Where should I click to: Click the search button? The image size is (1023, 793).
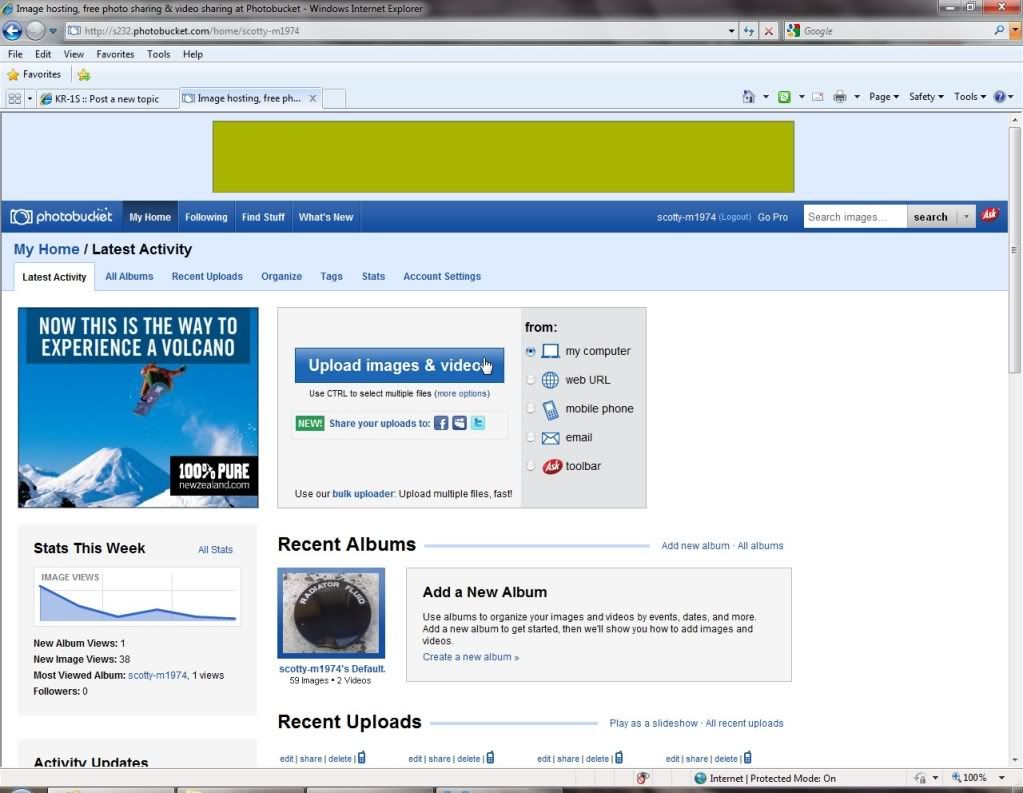(930, 217)
